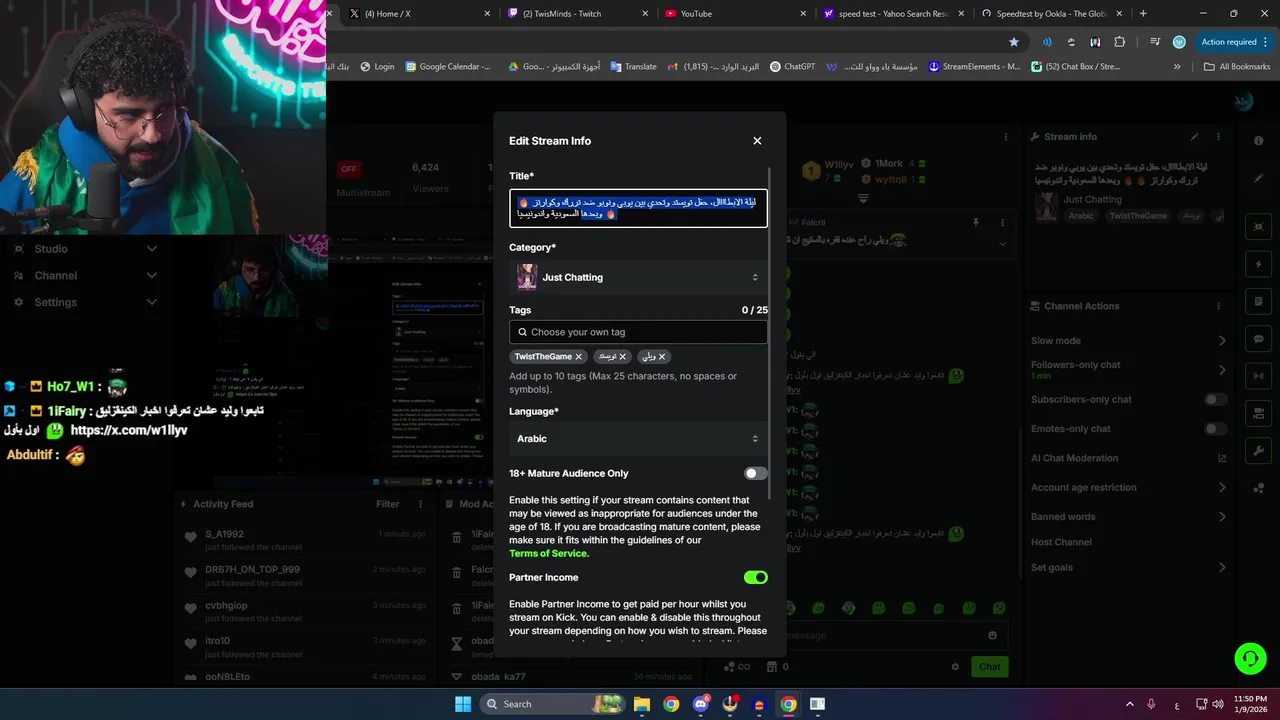Click the taskbar volume icon

coord(1219,704)
